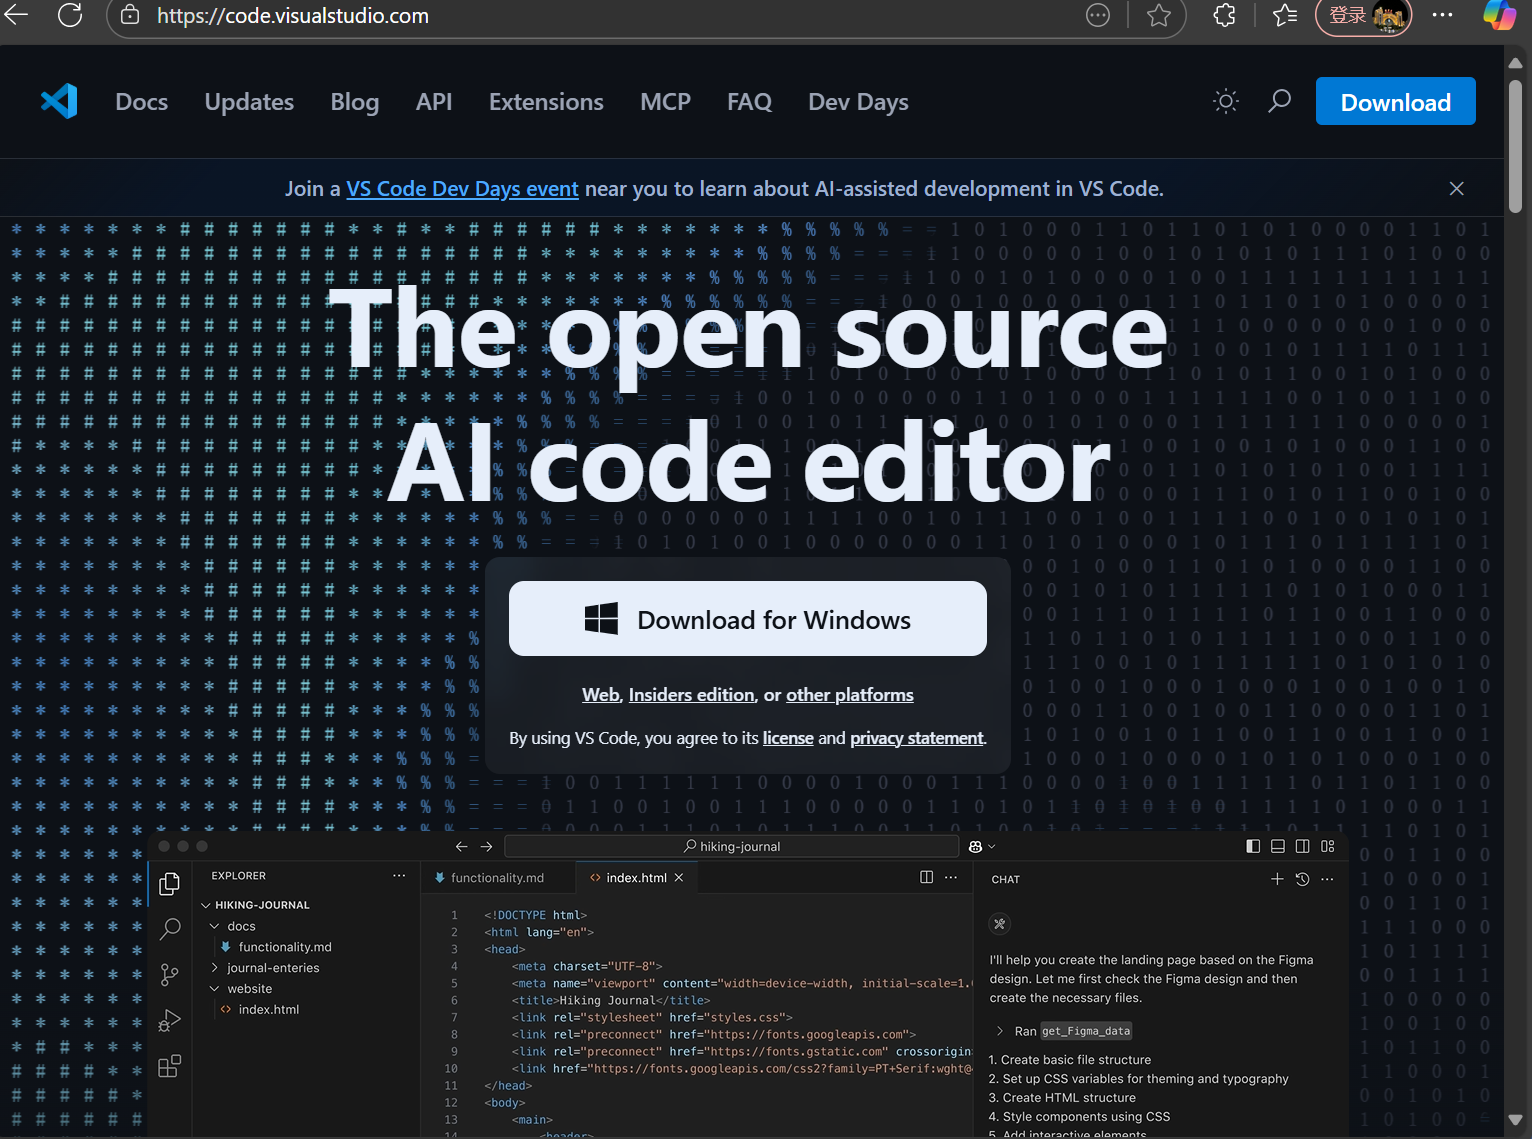Toggle bottom panel layout icon
Viewport: 1532px width, 1139px height.
(1278, 846)
